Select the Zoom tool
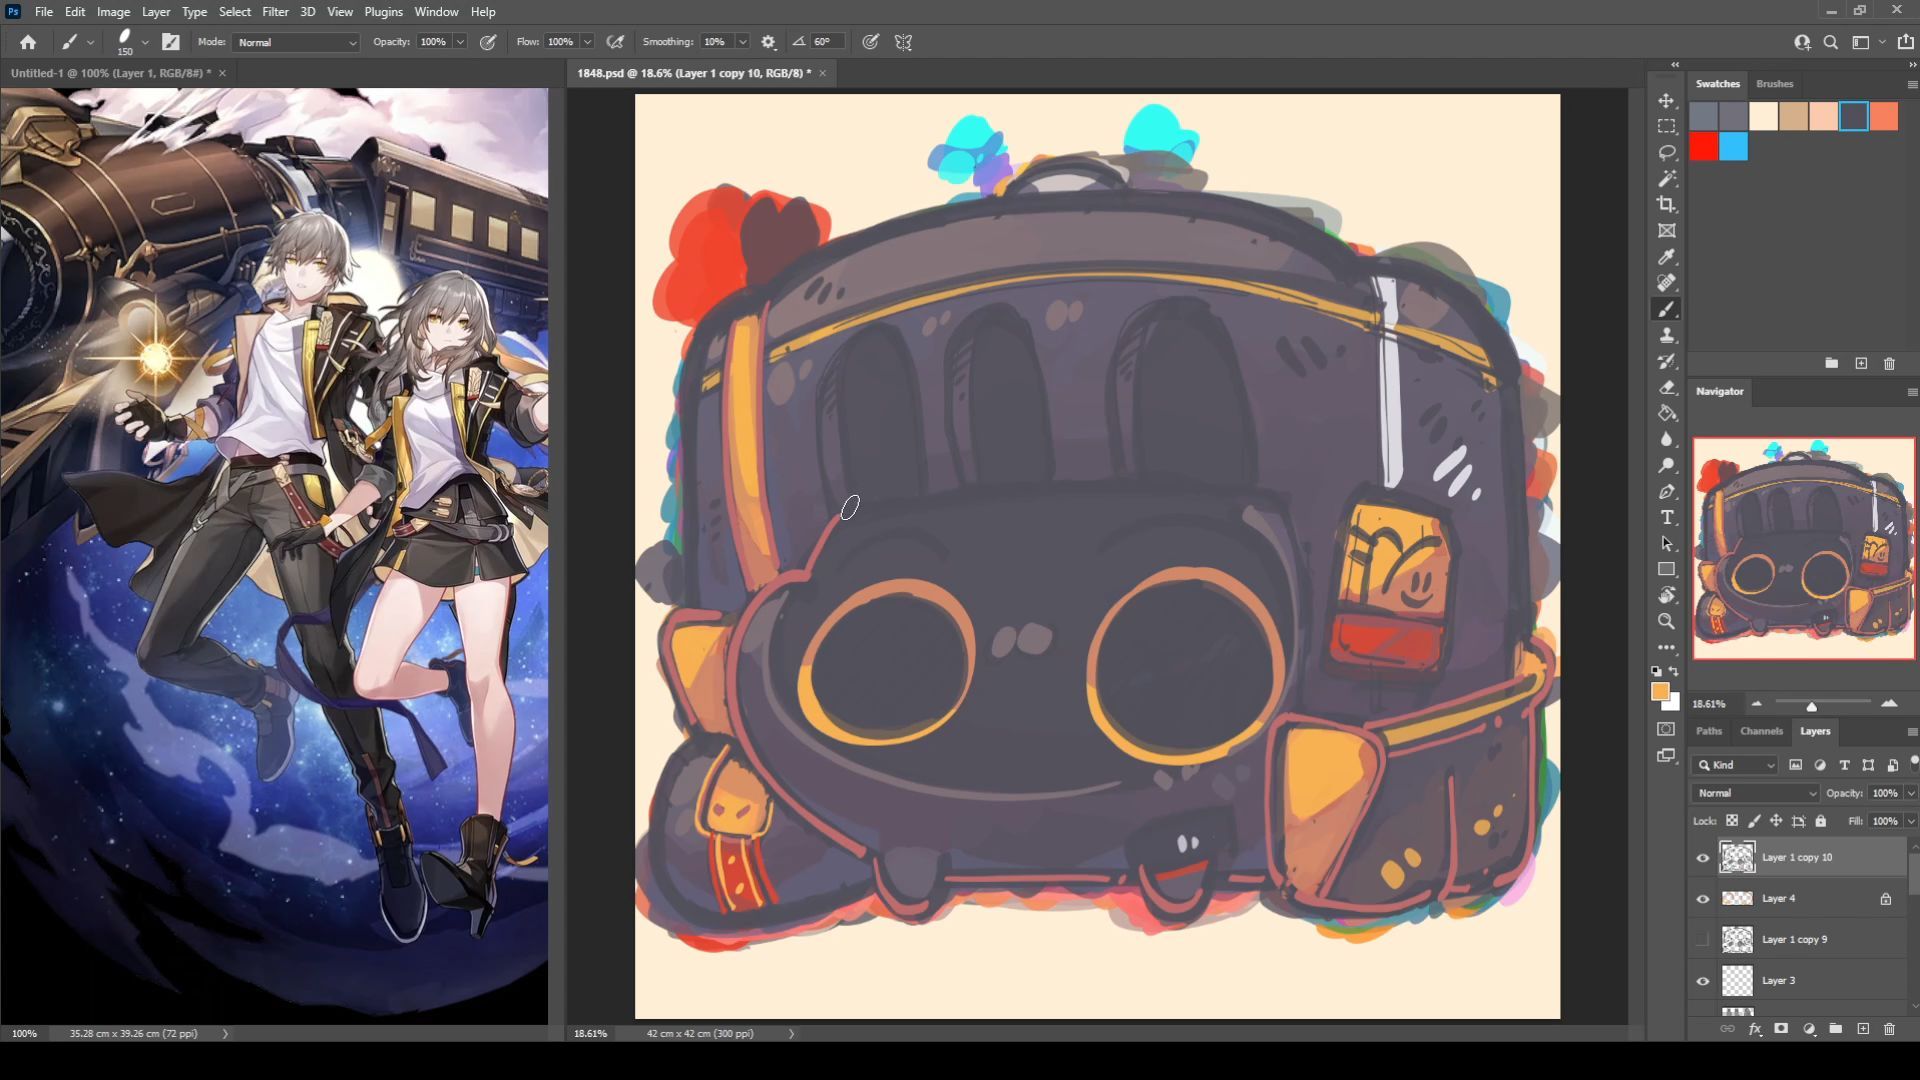 pyautogui.click(x=1666, y=622)
